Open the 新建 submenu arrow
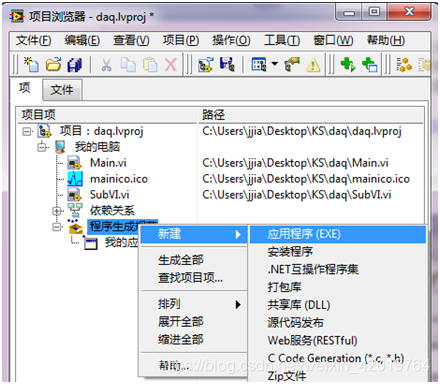This screenshot has width=440, height=384. click(238, 234)
